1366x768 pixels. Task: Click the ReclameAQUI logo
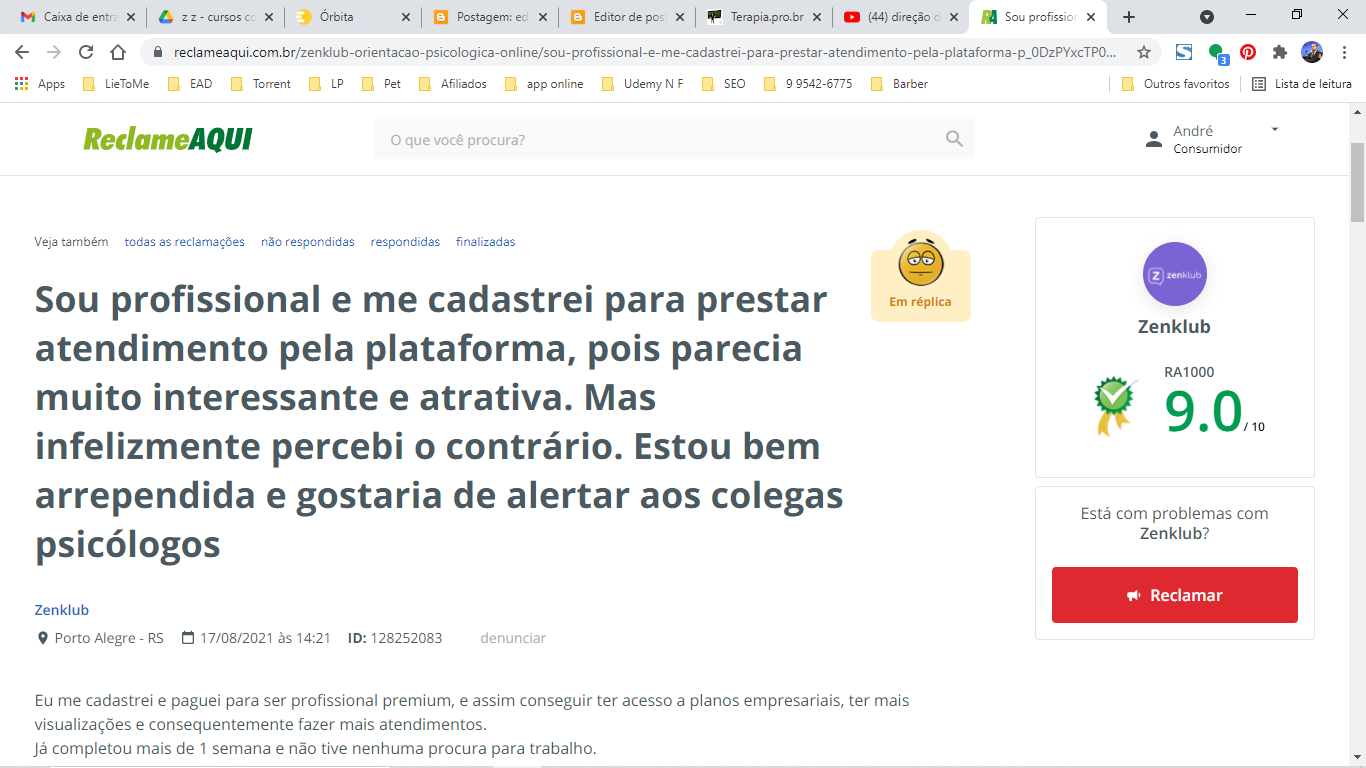tap(168, 139)
